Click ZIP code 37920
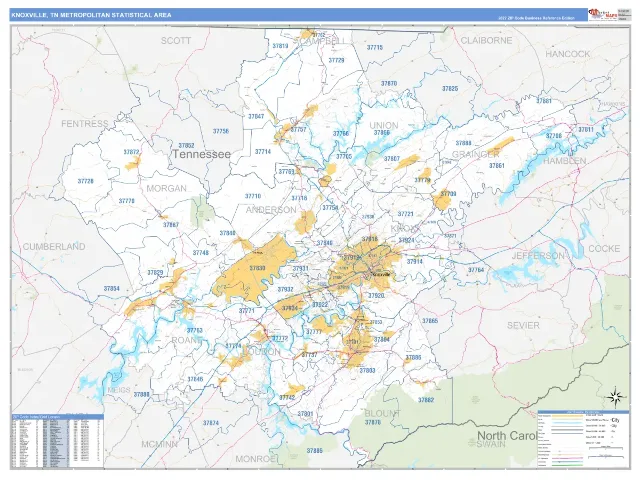Viewport: 640px width, 480px height. [376, 296]
